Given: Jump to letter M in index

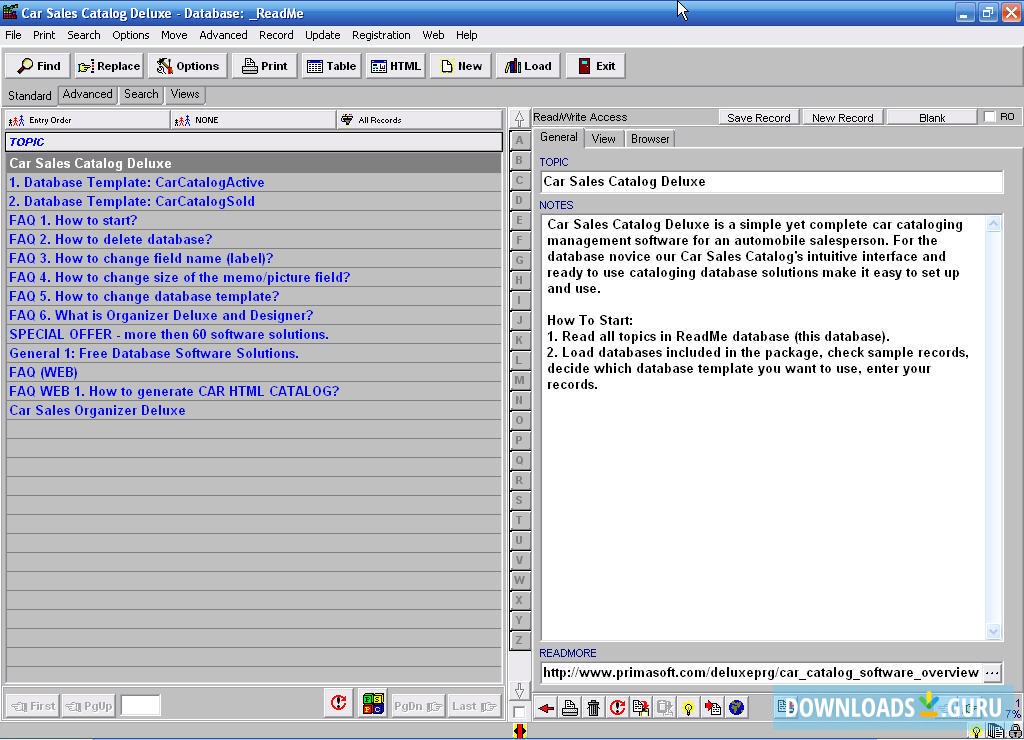Looking at the screenshot, I should click(519, 380).
